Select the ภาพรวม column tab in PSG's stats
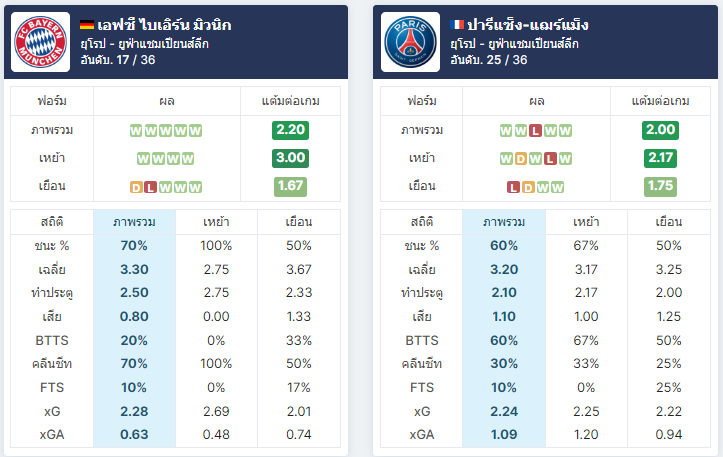Screen dimensions: 723x457 [504, 222]
